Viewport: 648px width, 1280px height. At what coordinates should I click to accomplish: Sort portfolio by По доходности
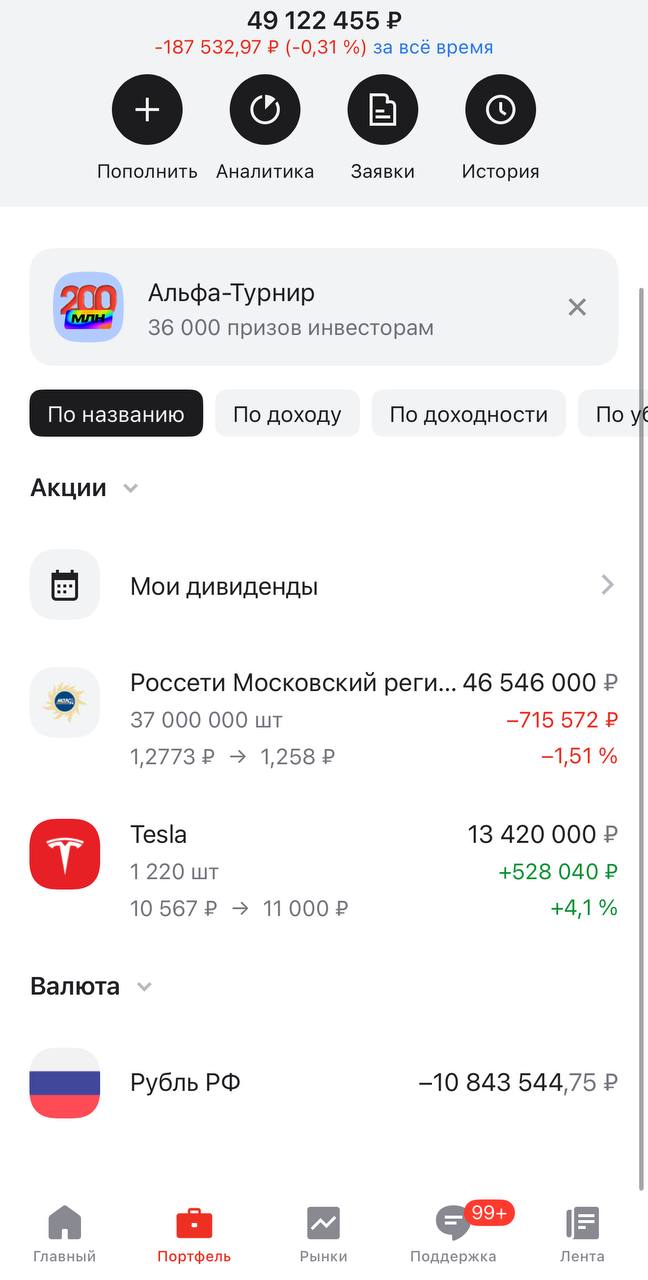pyautogui.click(x=468, y=414)
